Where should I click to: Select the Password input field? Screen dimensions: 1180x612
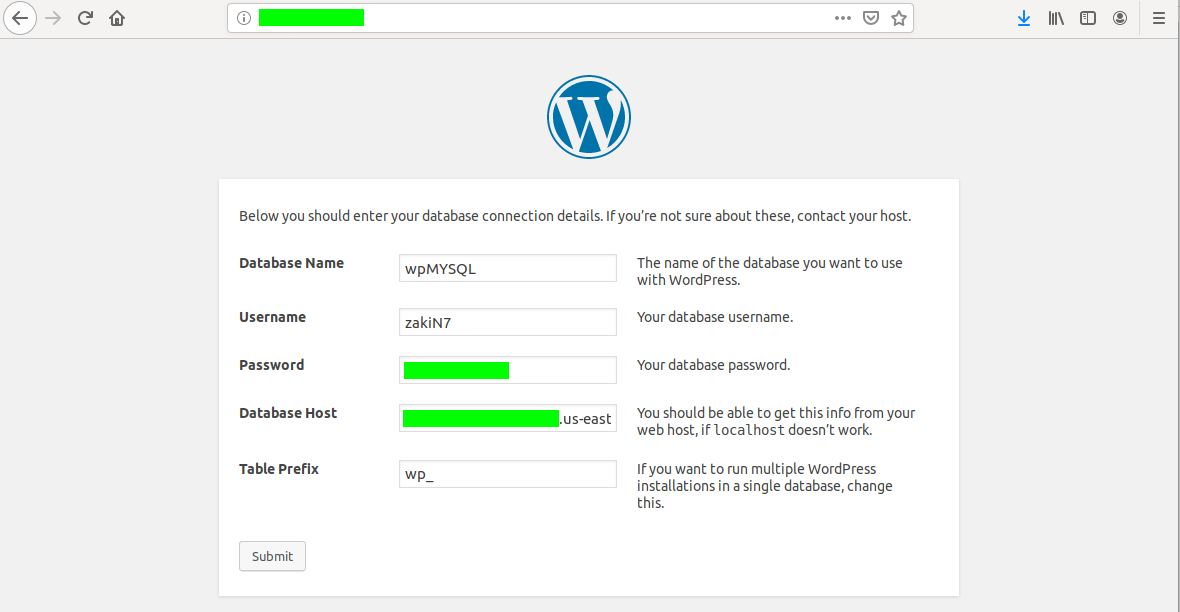click(508, 370)
